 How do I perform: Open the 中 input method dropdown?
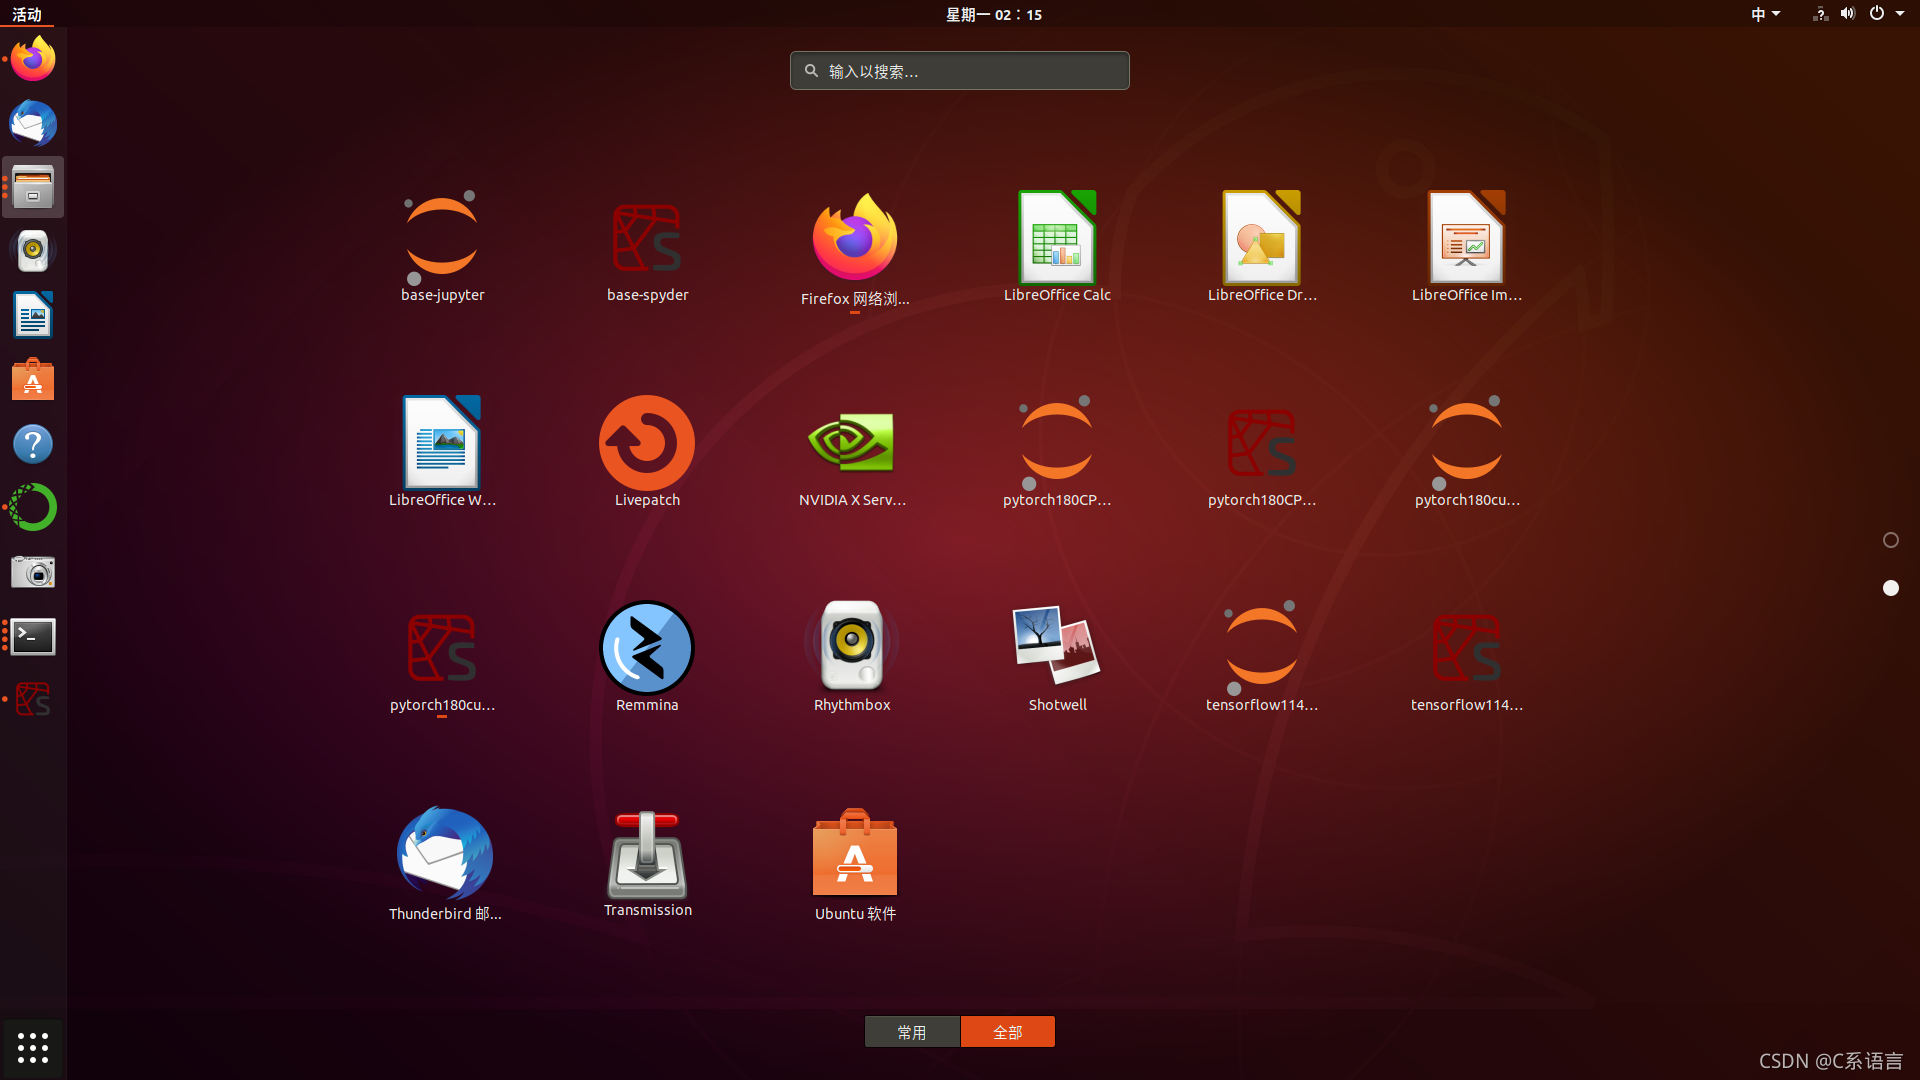tap(1766, 14)
